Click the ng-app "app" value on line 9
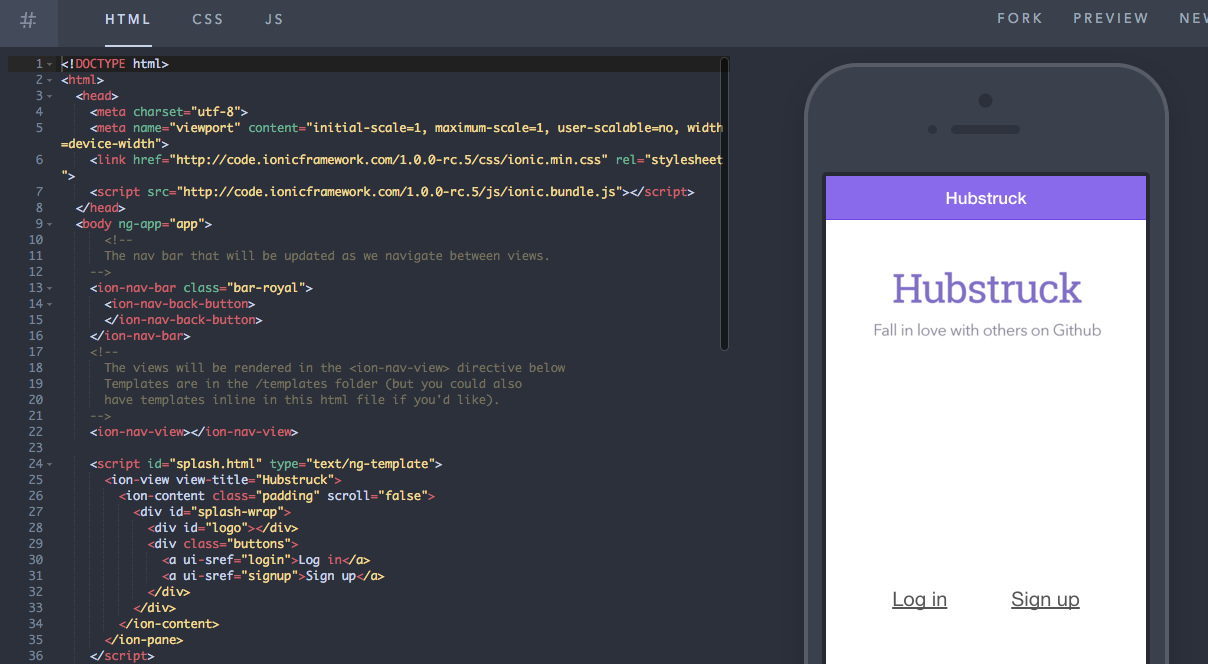Viewport: 1208px width, 664px height. (x=187, y=224)
